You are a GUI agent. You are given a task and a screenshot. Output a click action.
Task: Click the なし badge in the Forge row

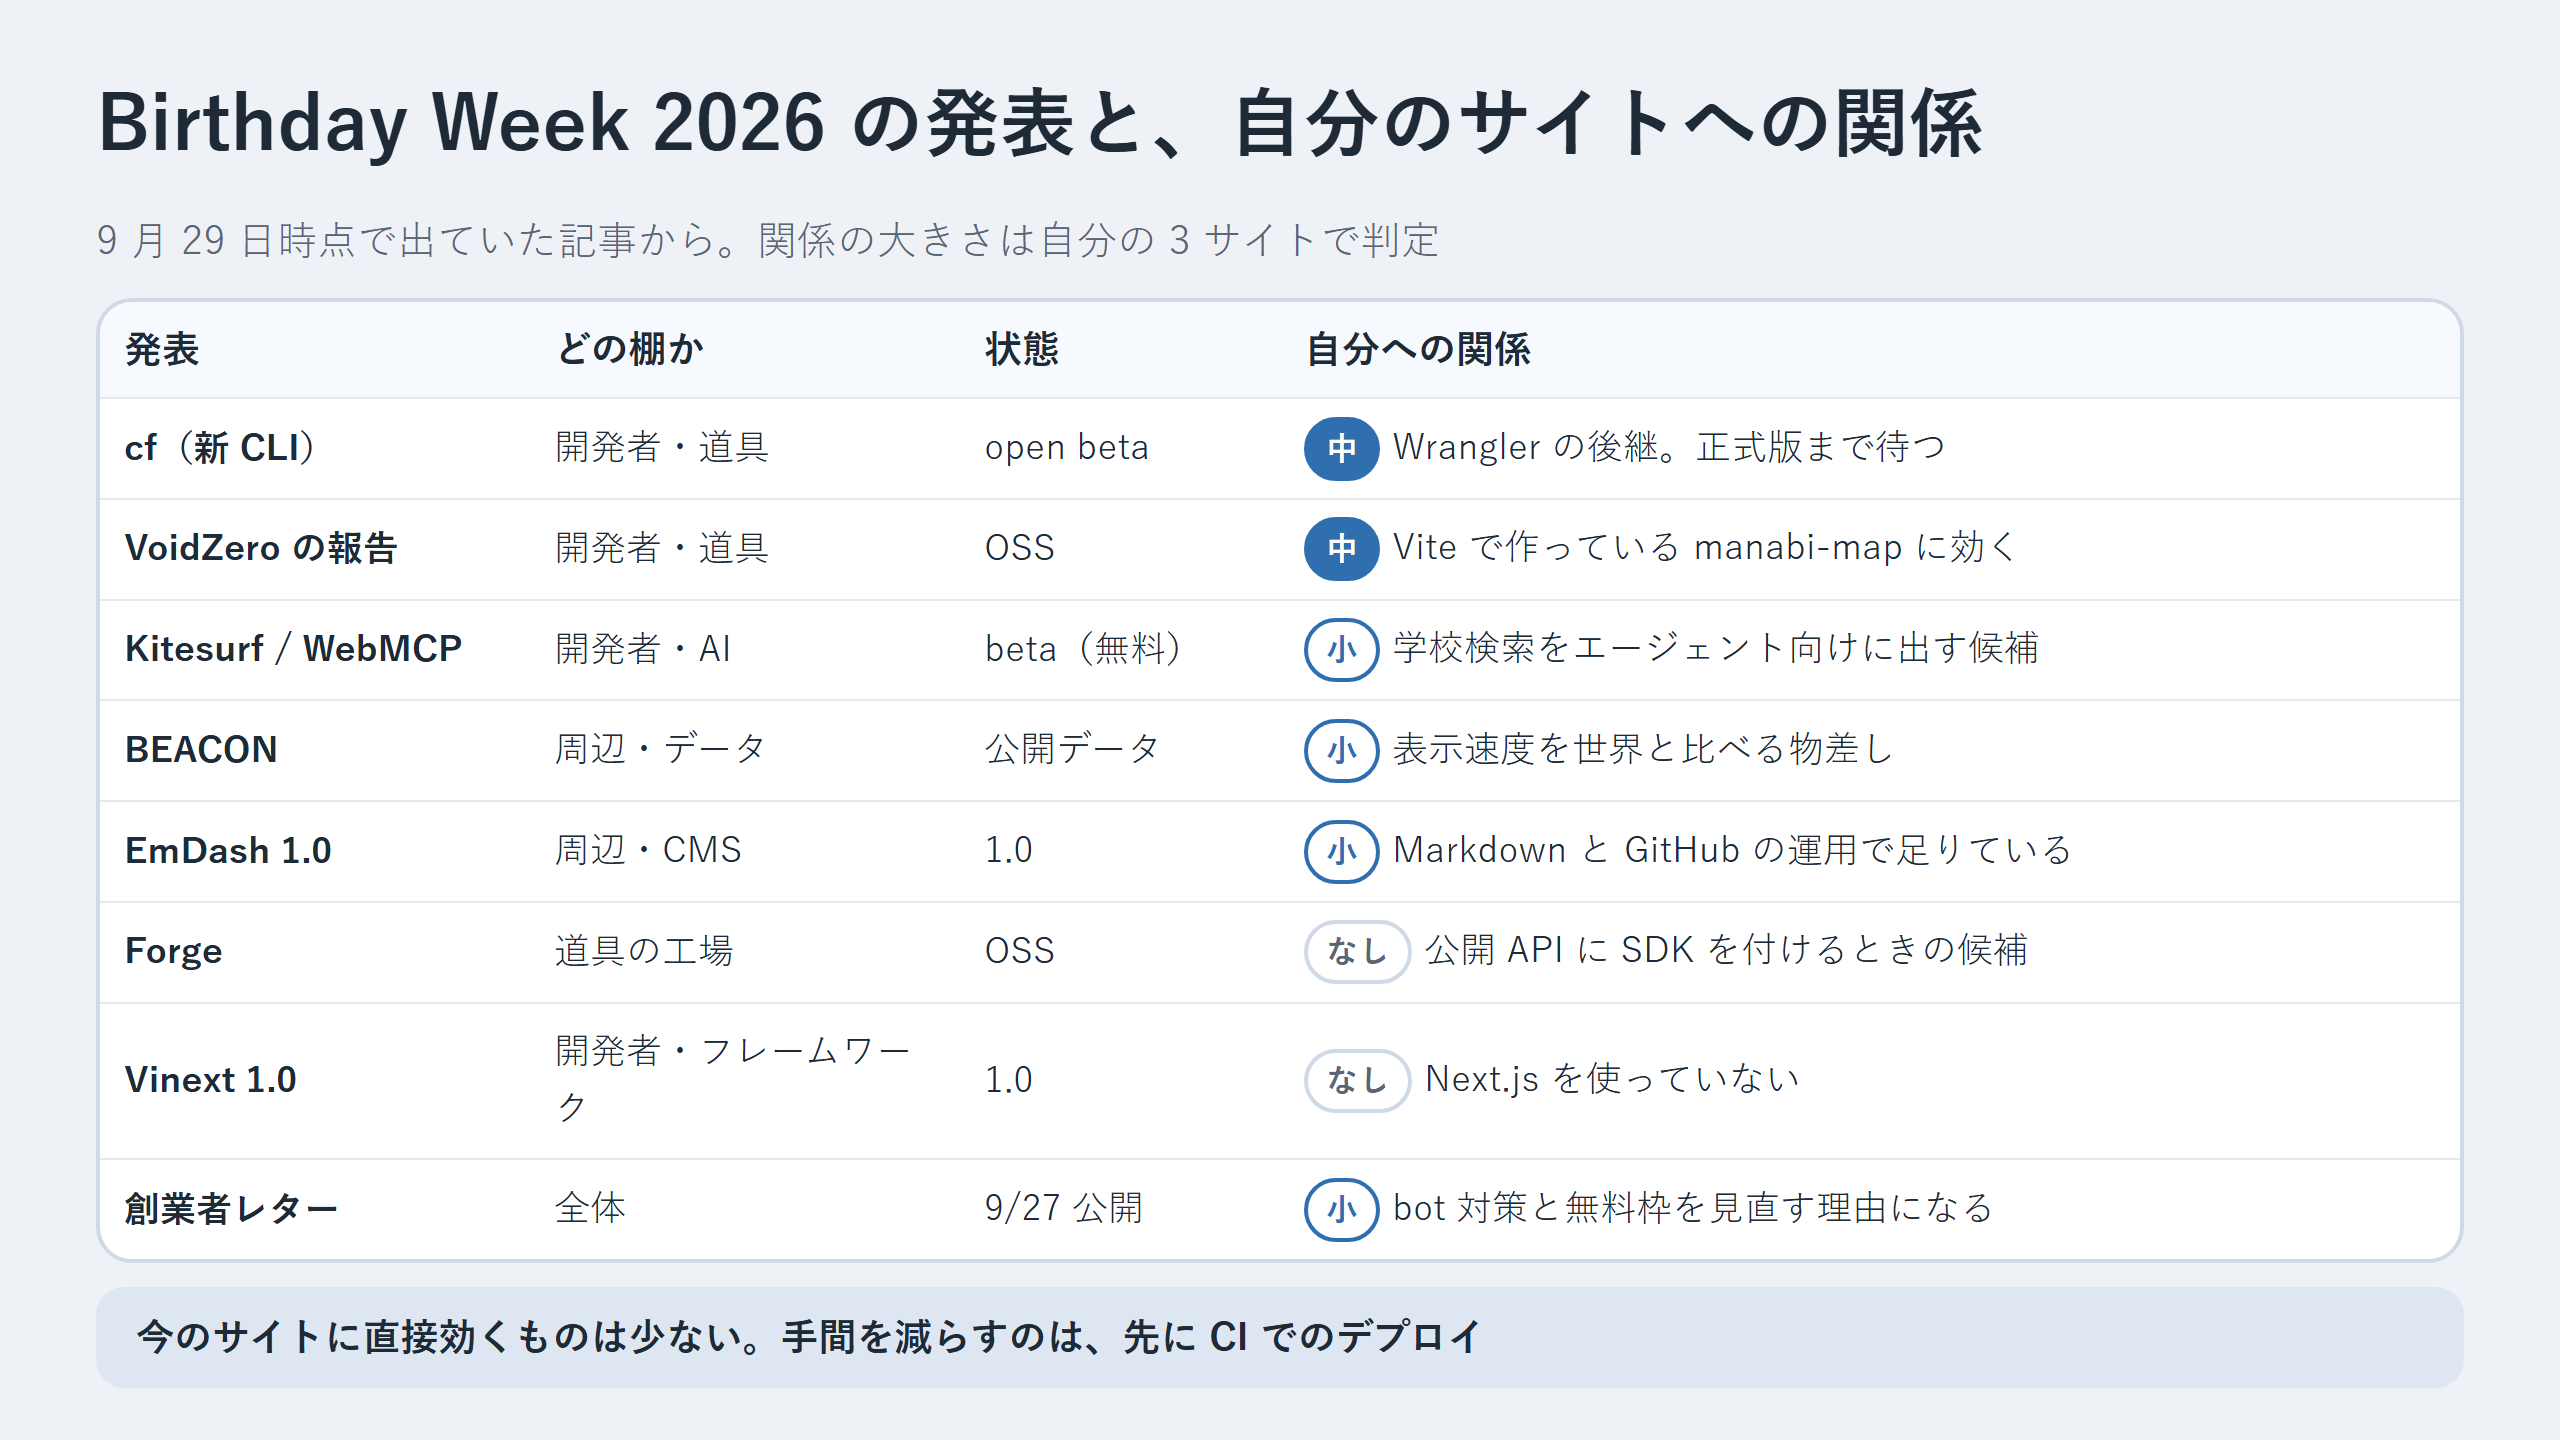(x=1357, y=951)
